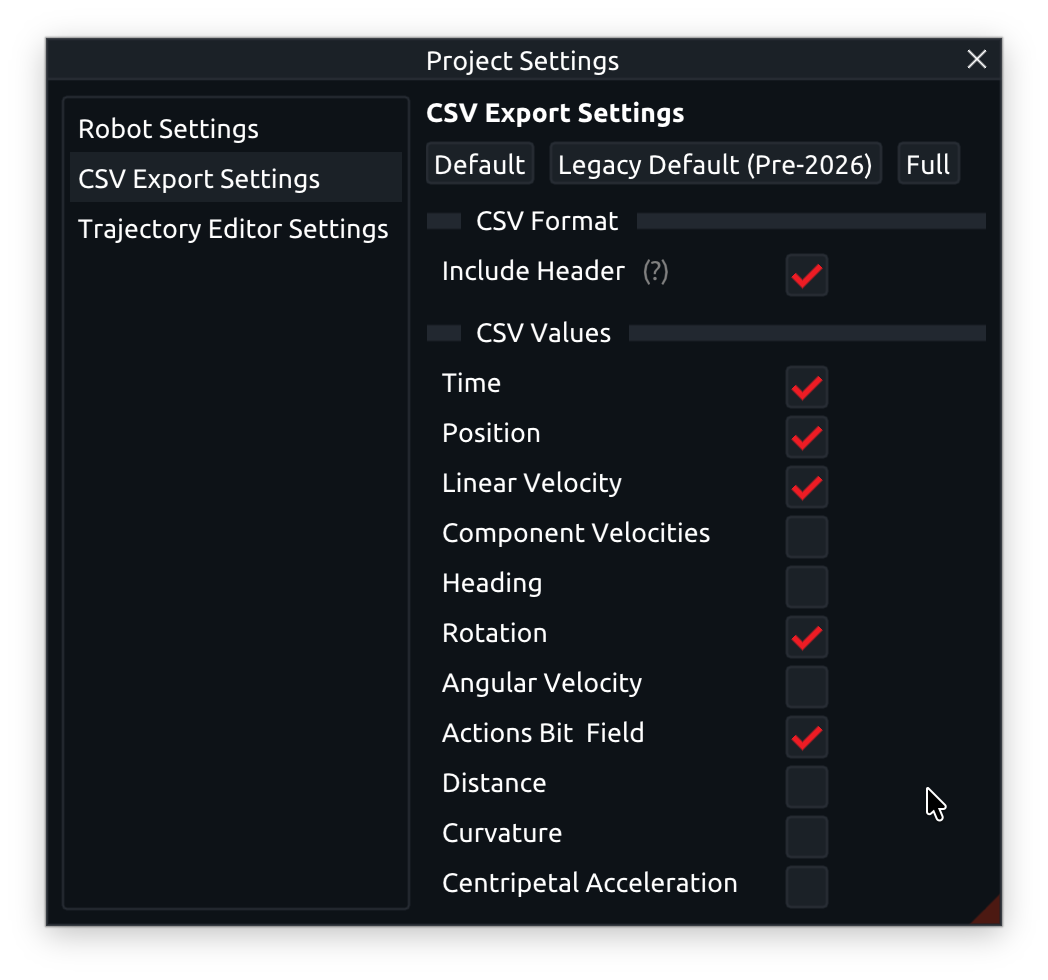Viewport: 1048px width, 980px height.
Task: Turn off Linear Velocity export
Action: (806, 487)
